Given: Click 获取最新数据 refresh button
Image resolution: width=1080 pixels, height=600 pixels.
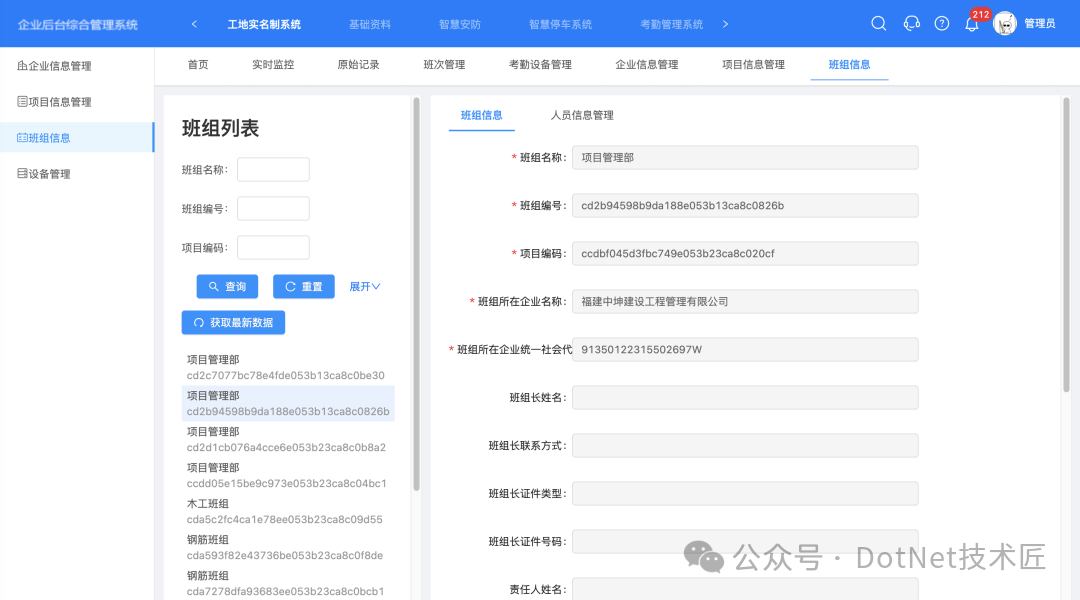Looking at the screenshot, I should click(233, 322).
